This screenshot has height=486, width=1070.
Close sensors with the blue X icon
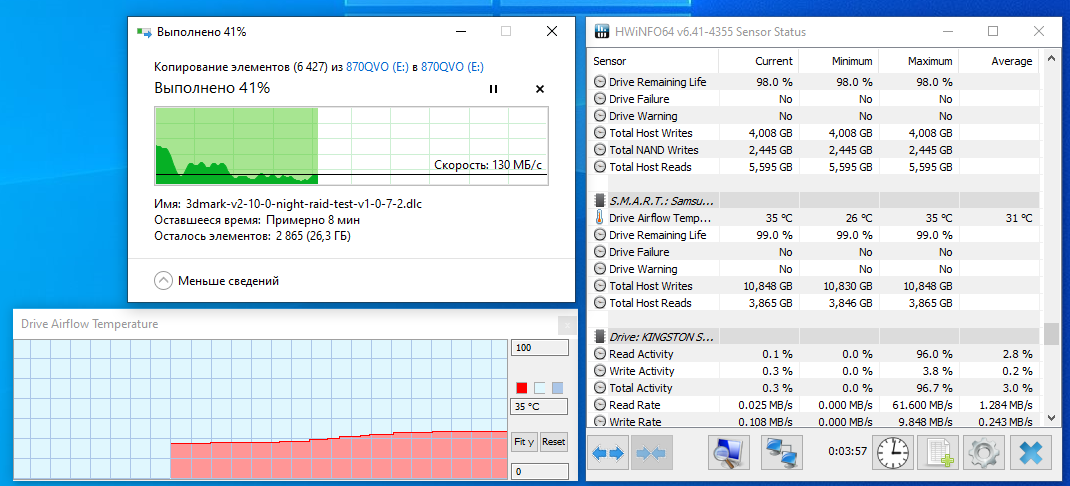point(1030,453)
